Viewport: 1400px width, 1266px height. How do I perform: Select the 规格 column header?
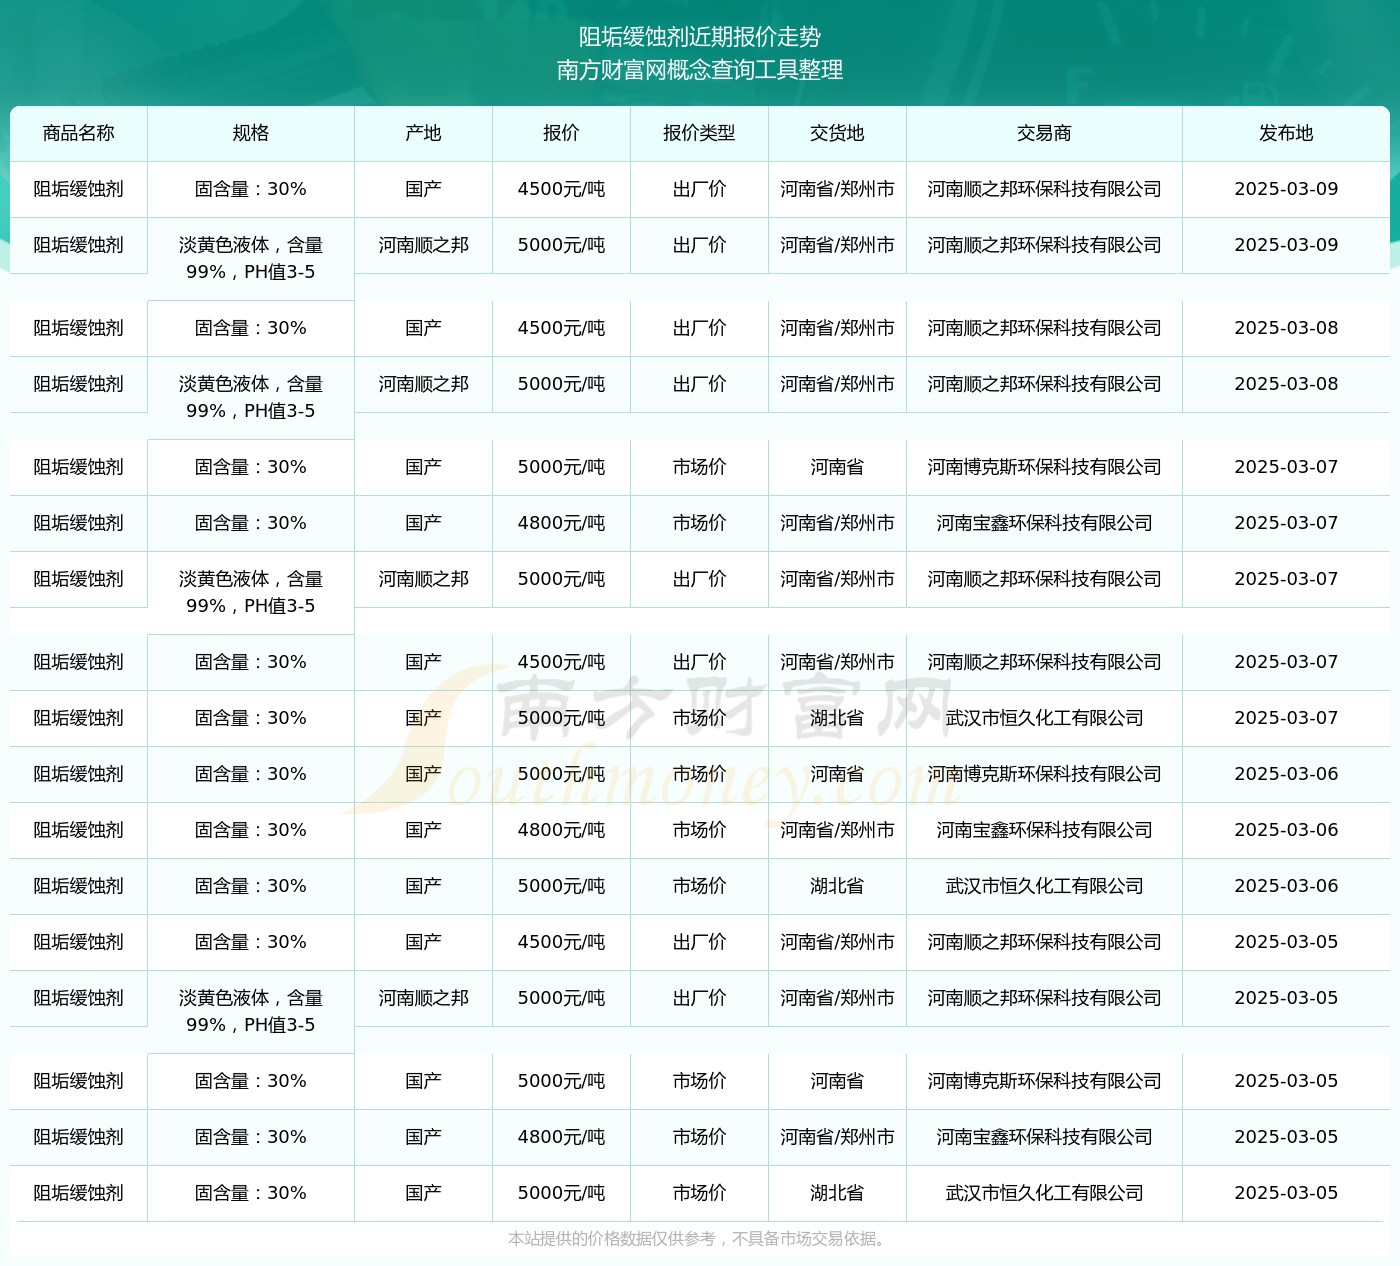[251, 133]
